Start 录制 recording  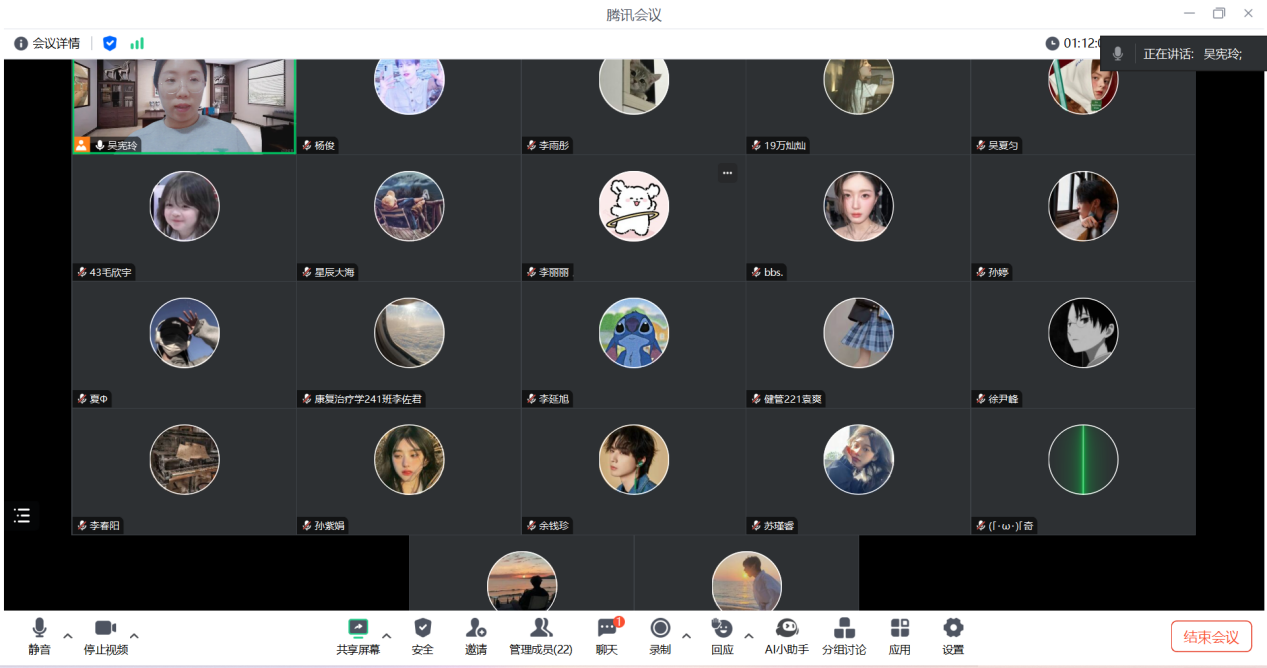click(660, 636)
